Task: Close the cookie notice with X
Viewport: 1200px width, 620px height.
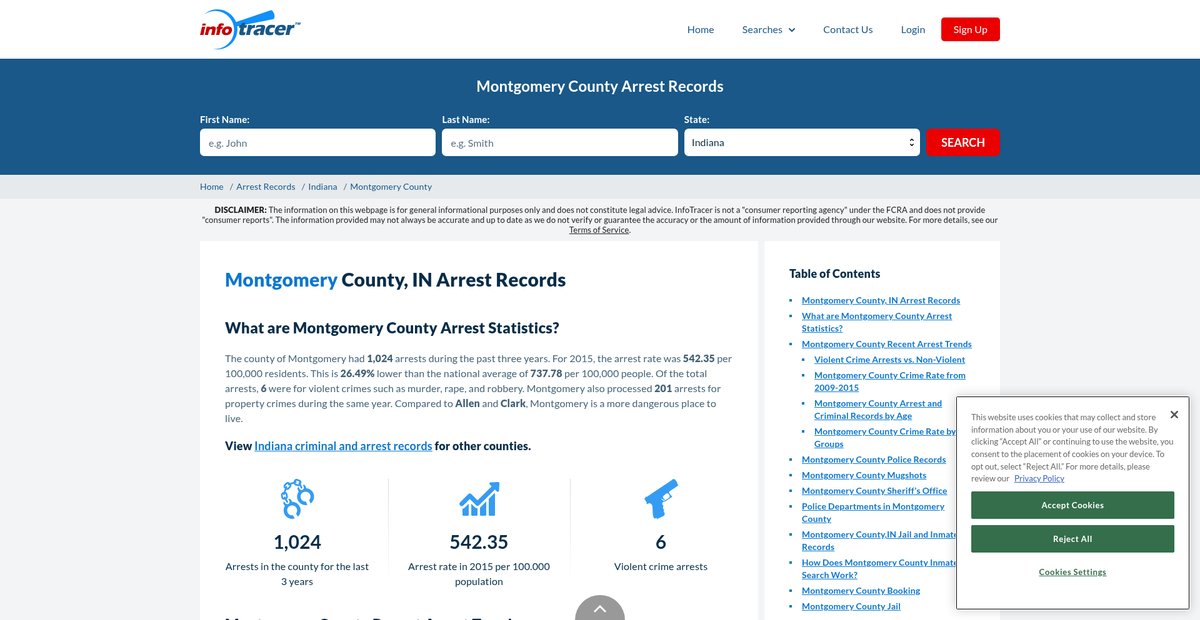Action: pyautogui.click(x=1174, y=414)
